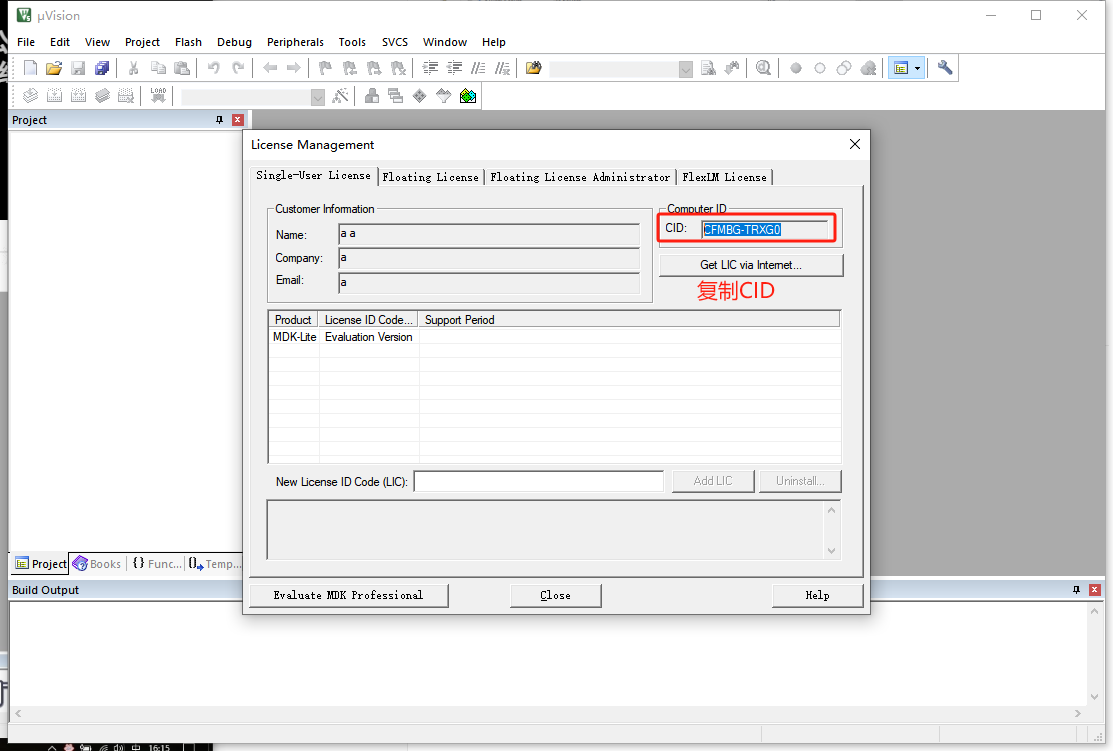Click the Insert Breakpoint filled circle icon
The height and width of the screenshot is (751, 1113).
click(x=796, y=68)
